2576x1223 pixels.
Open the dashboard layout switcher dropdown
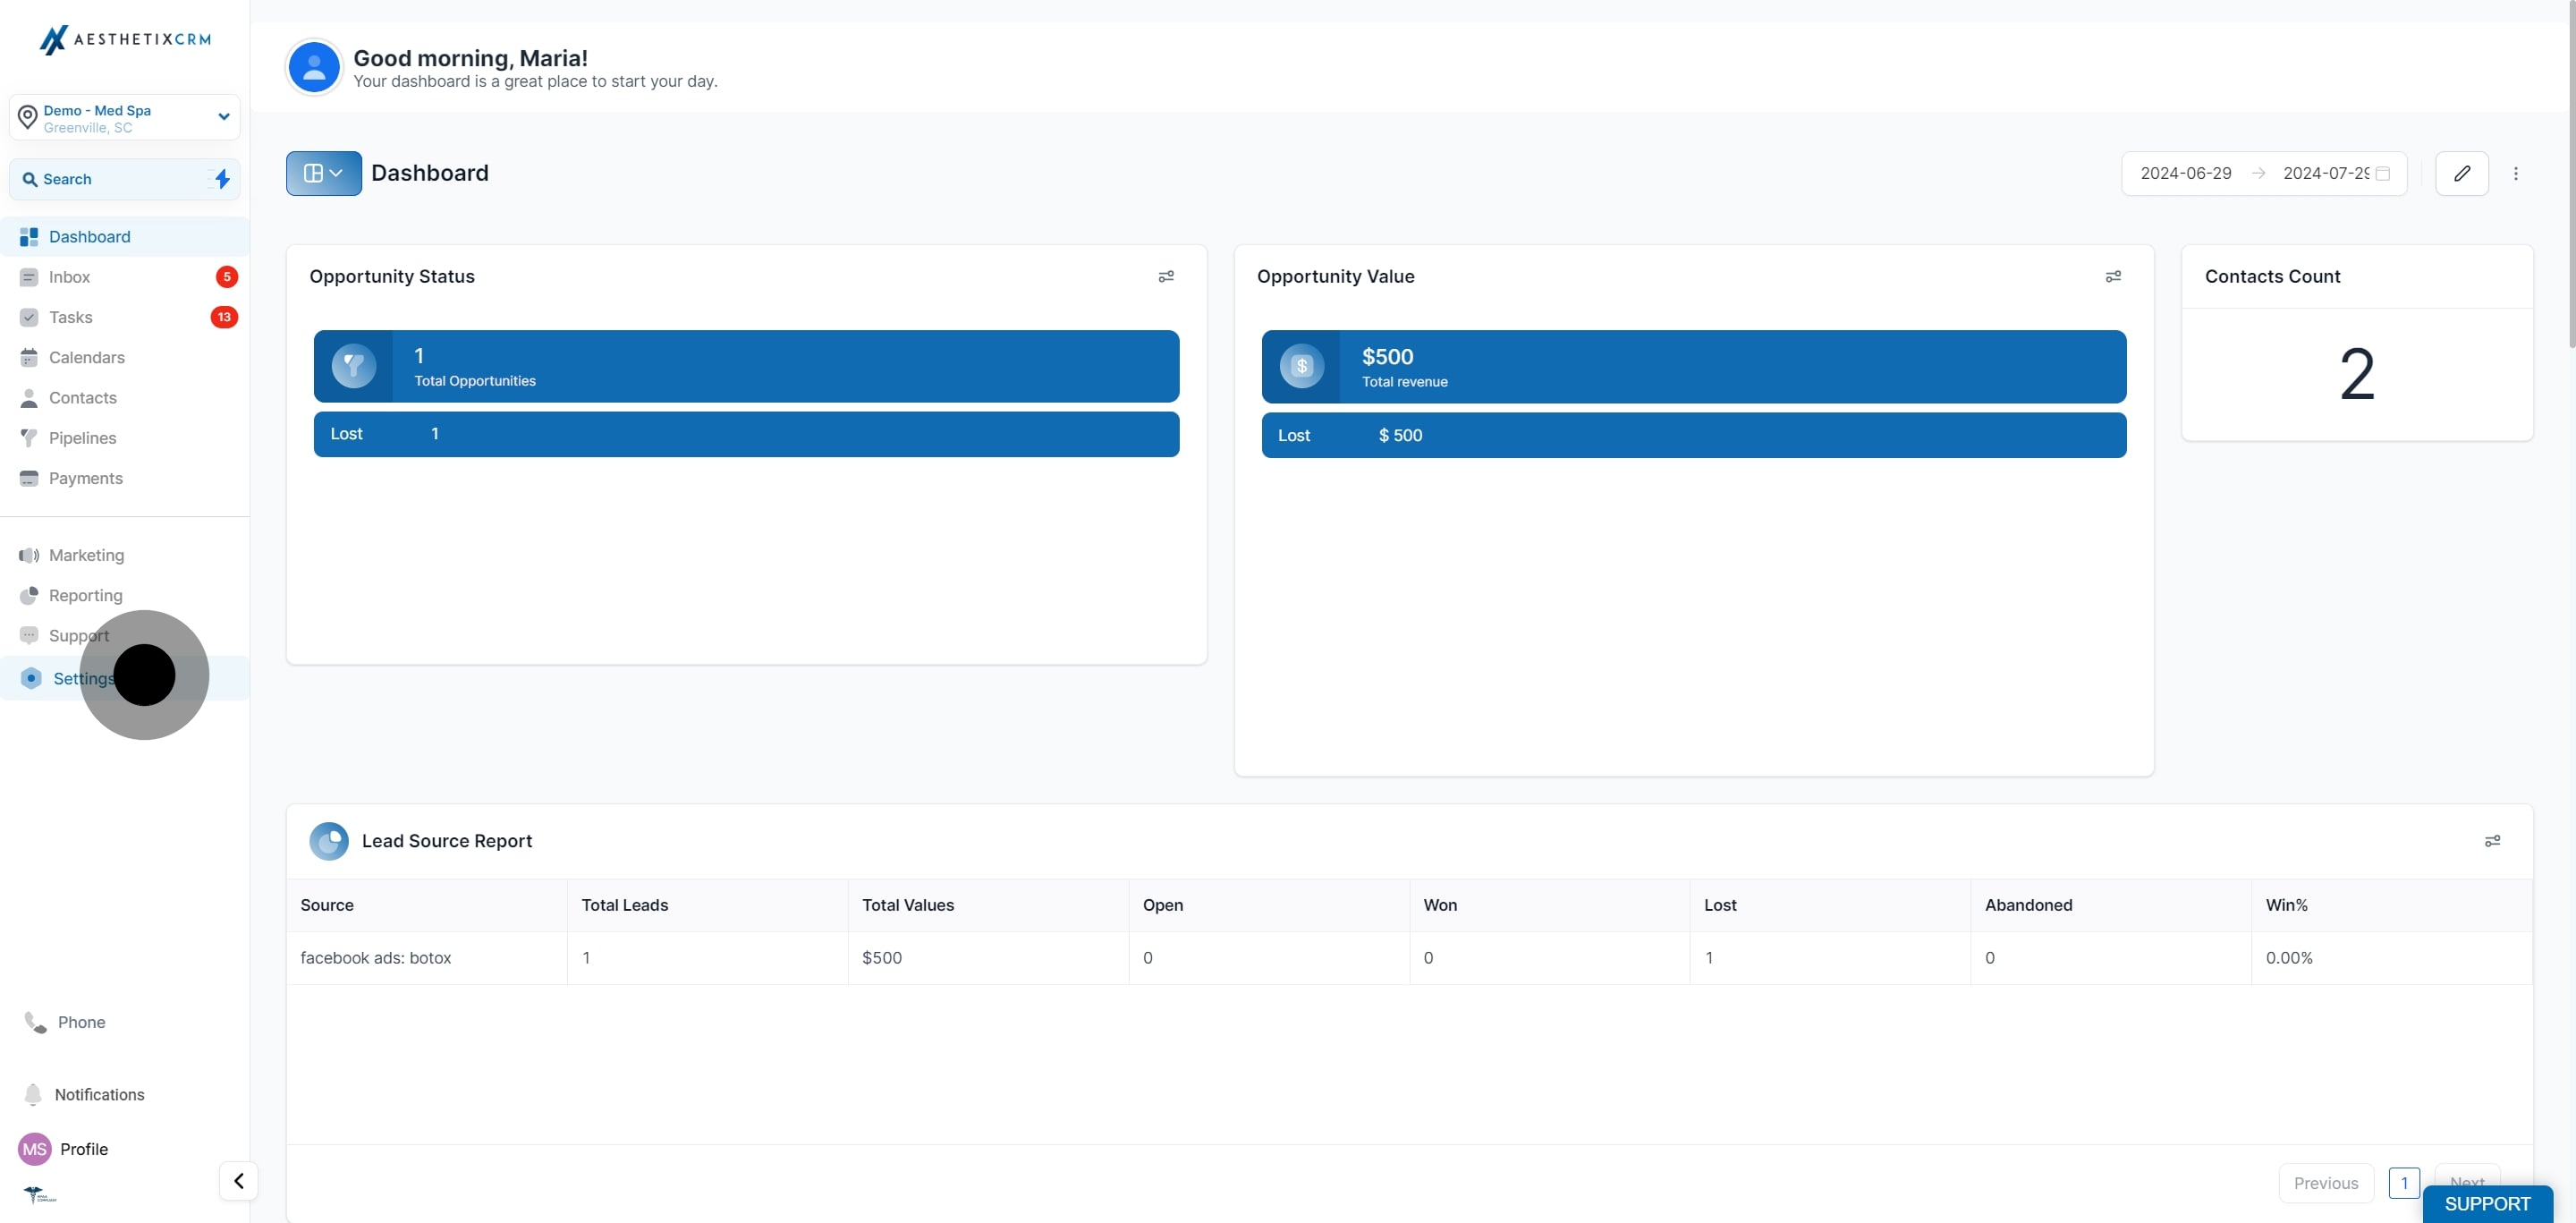pos(323,173)
